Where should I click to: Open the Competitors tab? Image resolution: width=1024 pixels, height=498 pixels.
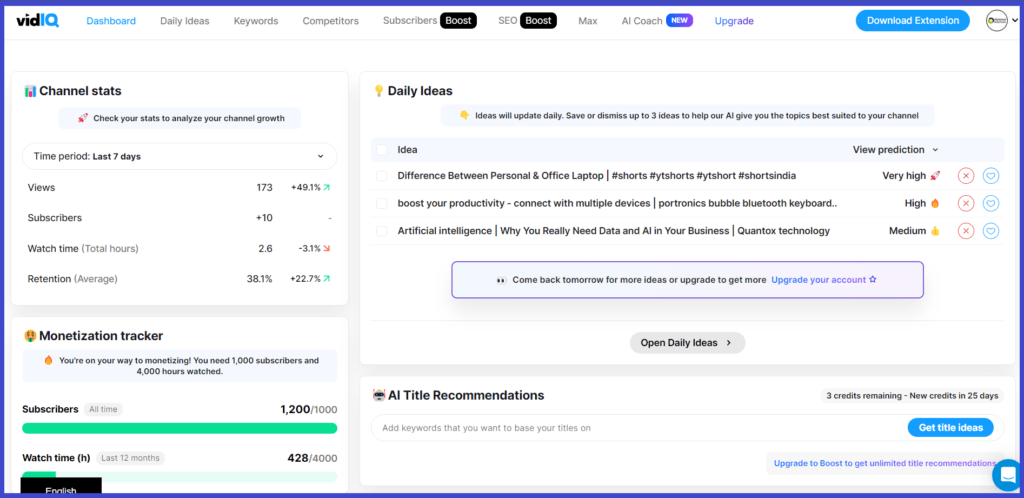[x=330, y=21]
